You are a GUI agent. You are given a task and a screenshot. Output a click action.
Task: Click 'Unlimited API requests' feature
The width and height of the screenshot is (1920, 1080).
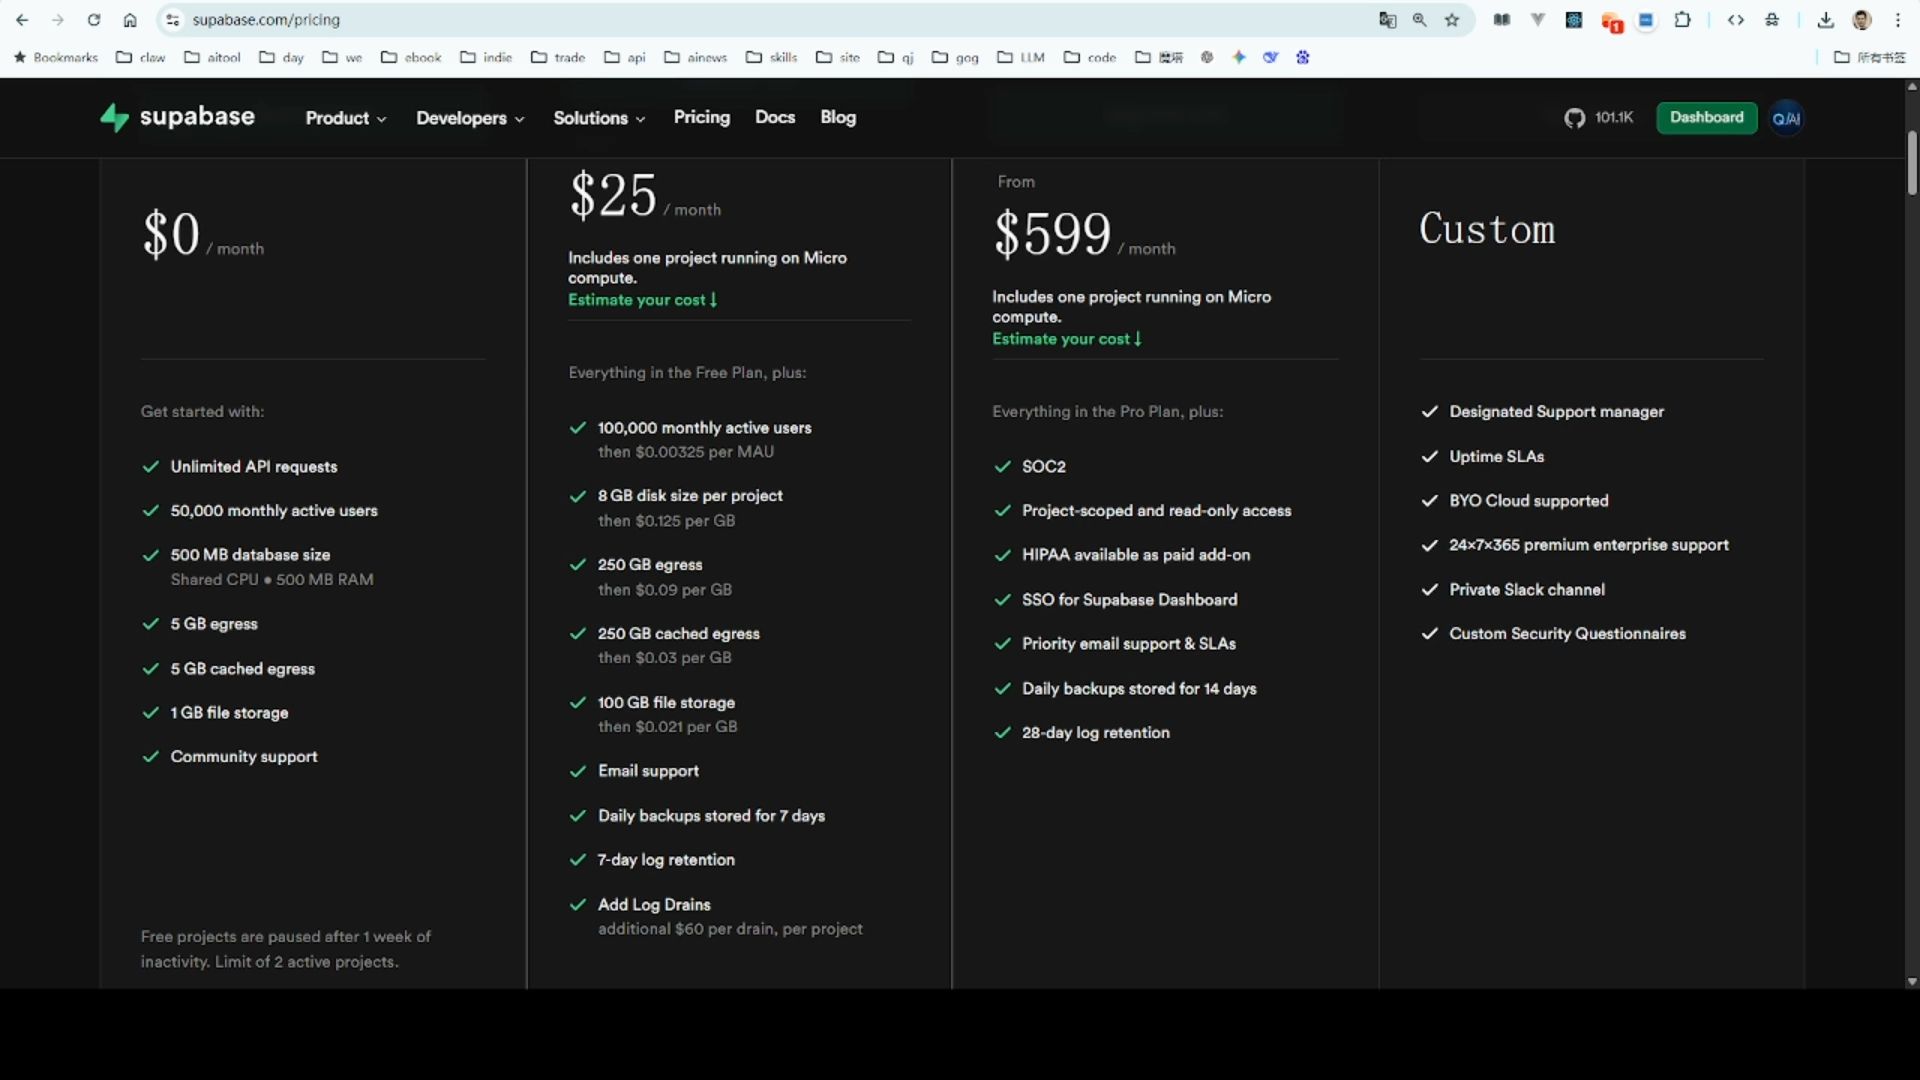(254, 467)
